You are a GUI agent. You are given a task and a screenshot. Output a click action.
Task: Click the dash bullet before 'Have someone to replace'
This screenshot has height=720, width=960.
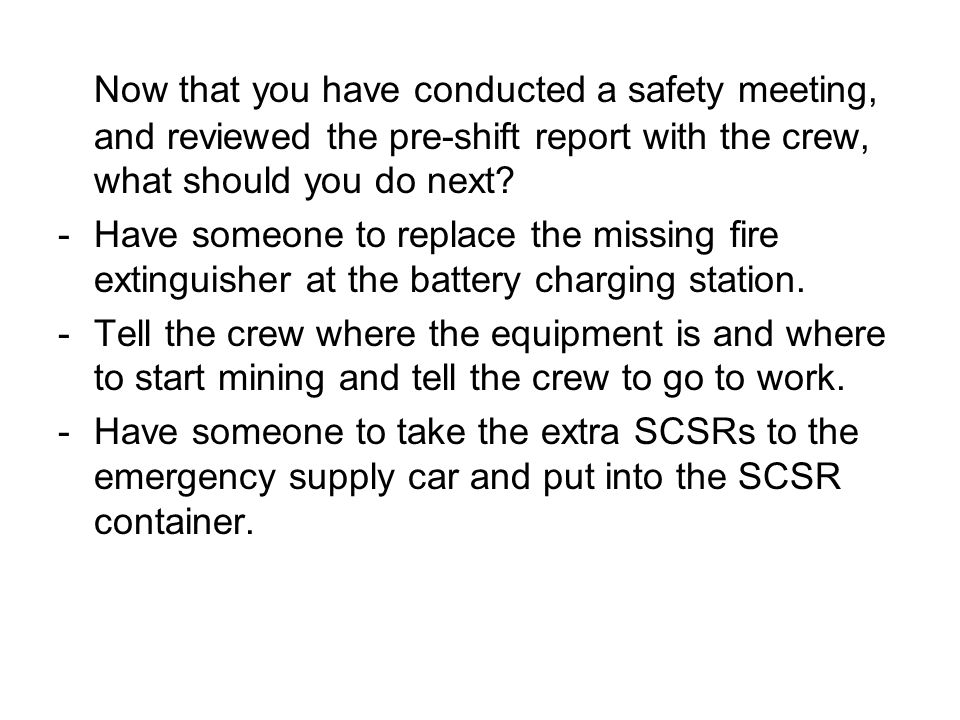(64, 237)
